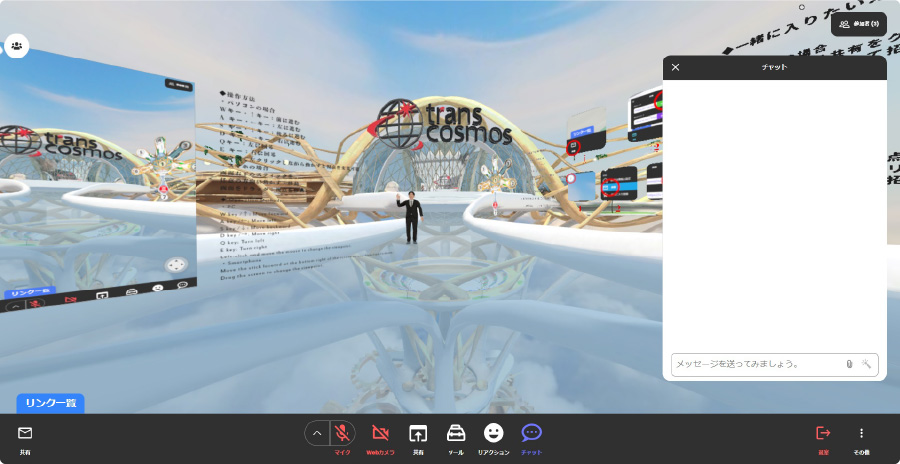Turn on the Webカメラ camera toggle
Screen dimensions: 900x464
(x=380, y=433)
